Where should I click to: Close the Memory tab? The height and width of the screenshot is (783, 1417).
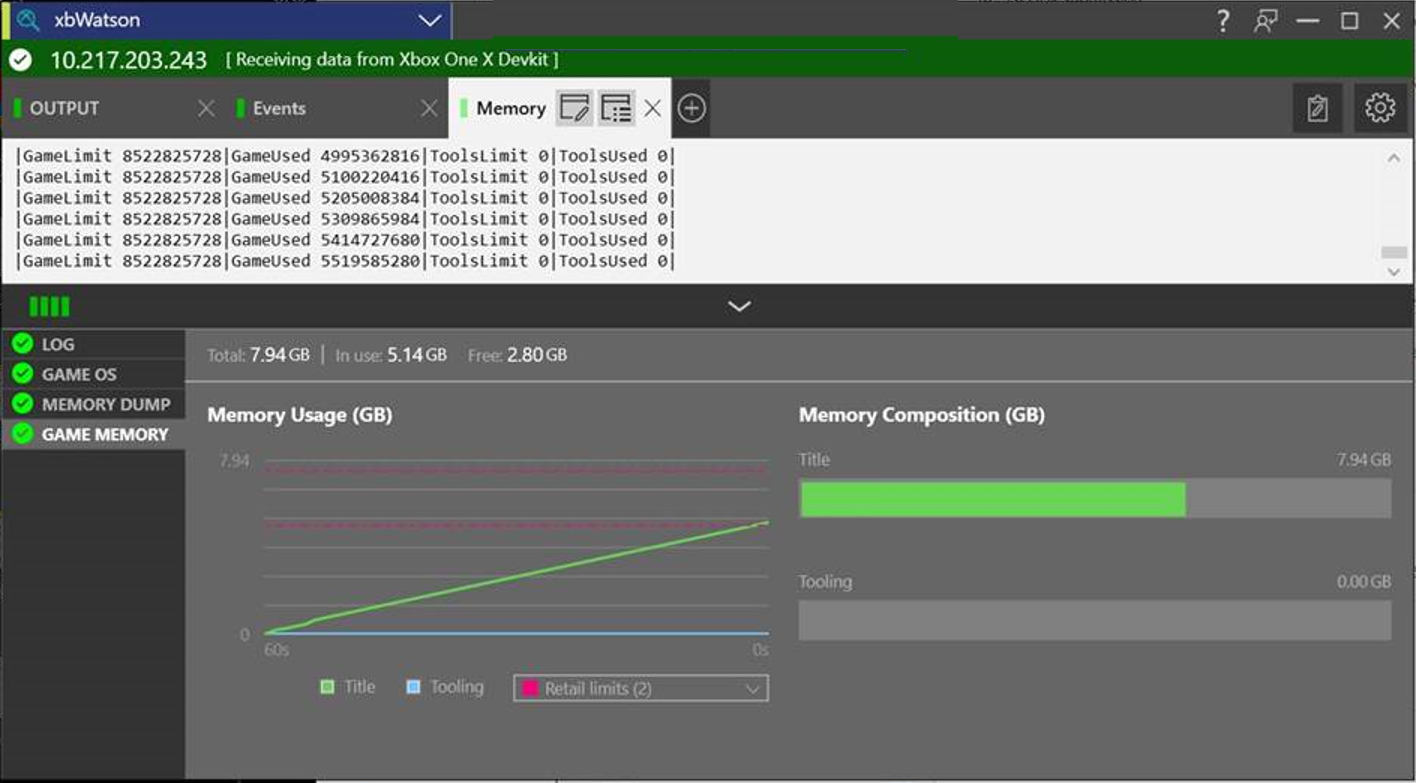coord(652,108)
